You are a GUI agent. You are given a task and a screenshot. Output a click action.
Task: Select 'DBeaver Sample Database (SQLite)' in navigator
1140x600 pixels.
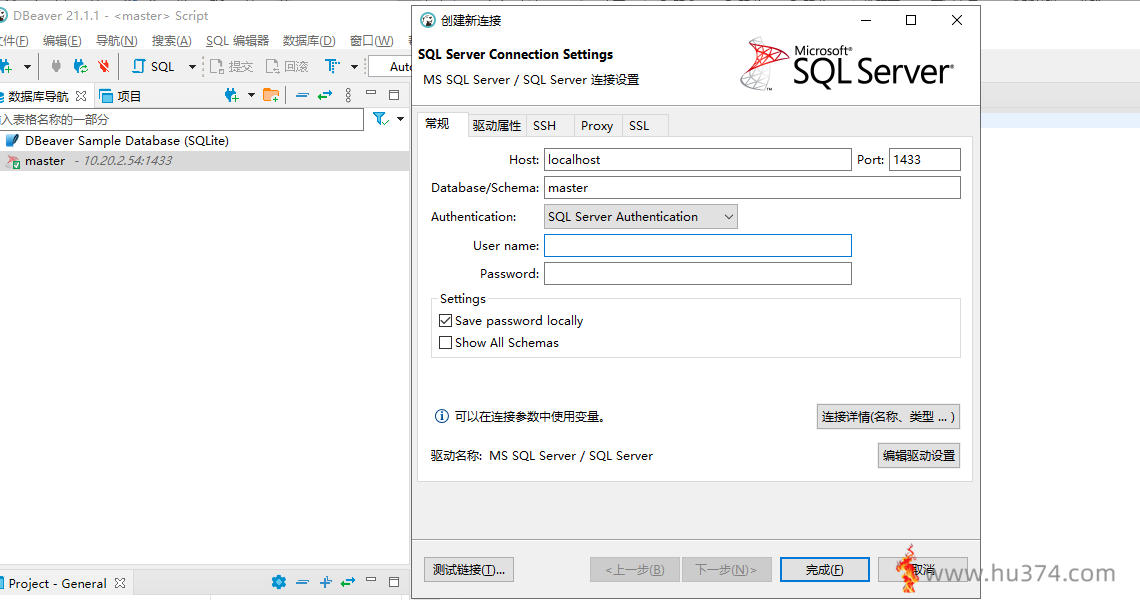click(x=127, y=140)
